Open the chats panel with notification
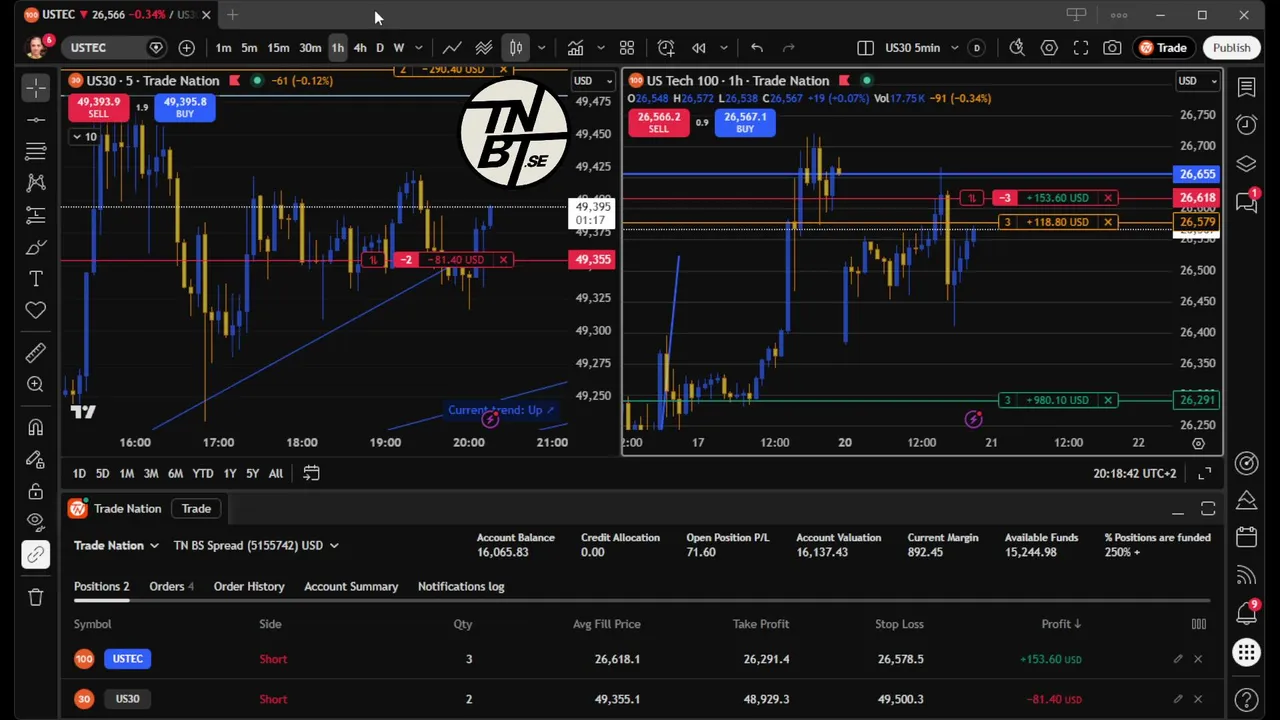The height and width of the screenshot is (720, 1280). pos(1246,201)
